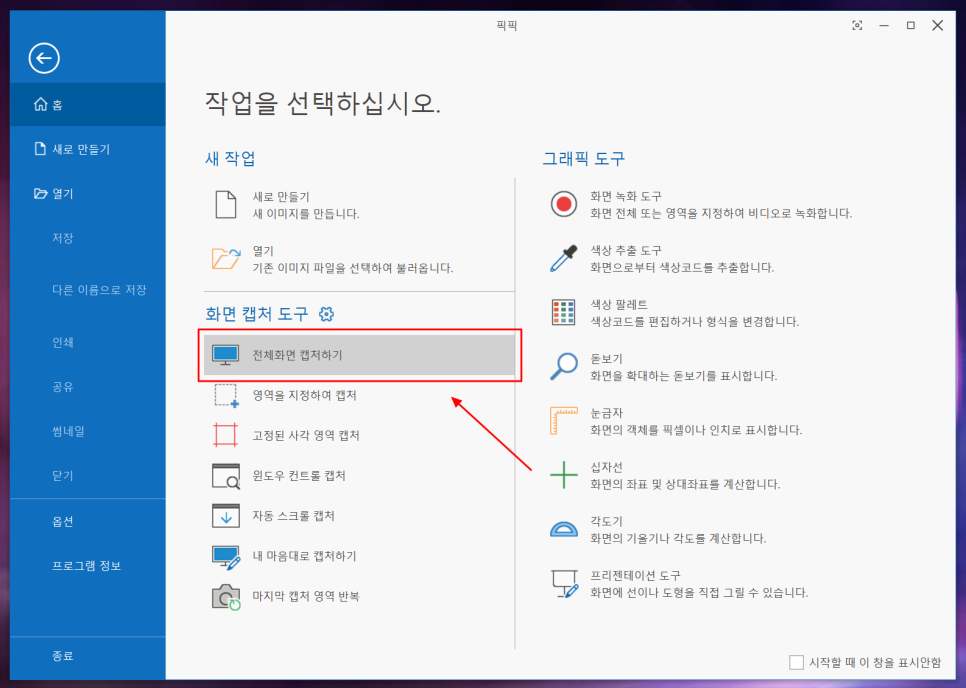
Task: Click 영역을 지정하여 캡처 label
Action: coord(304,395)
